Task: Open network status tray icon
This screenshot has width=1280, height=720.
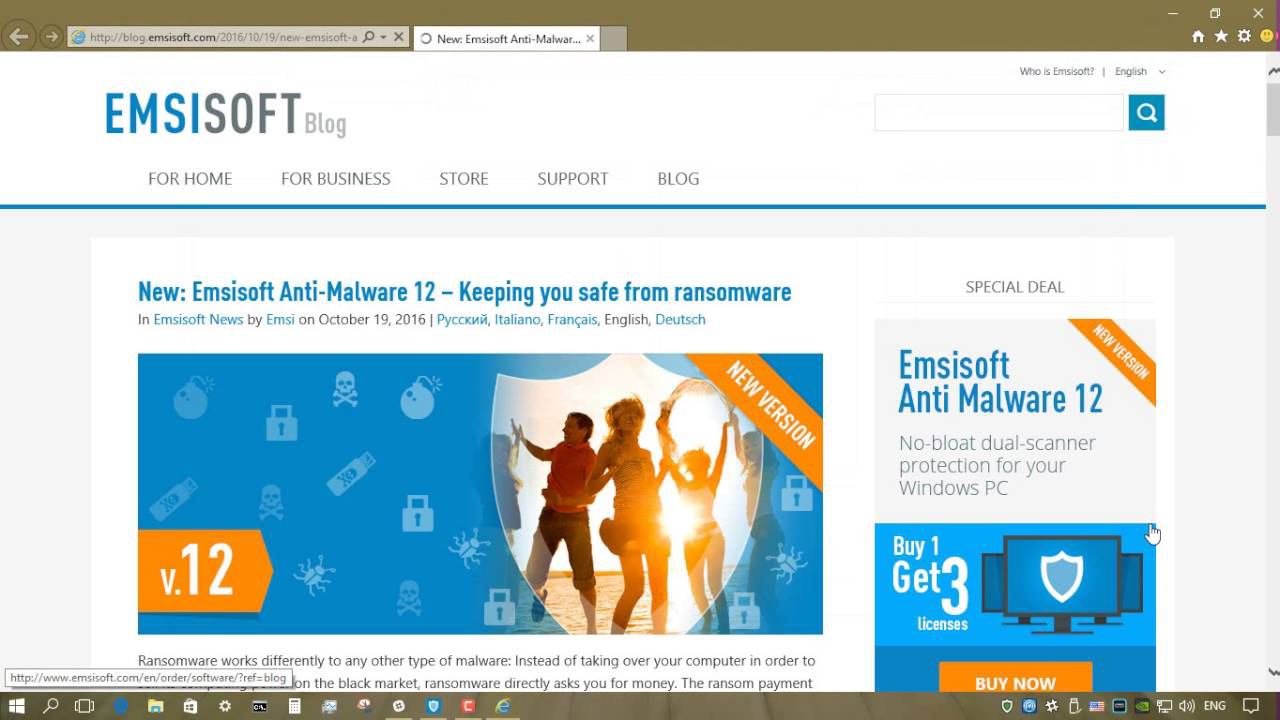Action: (1165, 706)
